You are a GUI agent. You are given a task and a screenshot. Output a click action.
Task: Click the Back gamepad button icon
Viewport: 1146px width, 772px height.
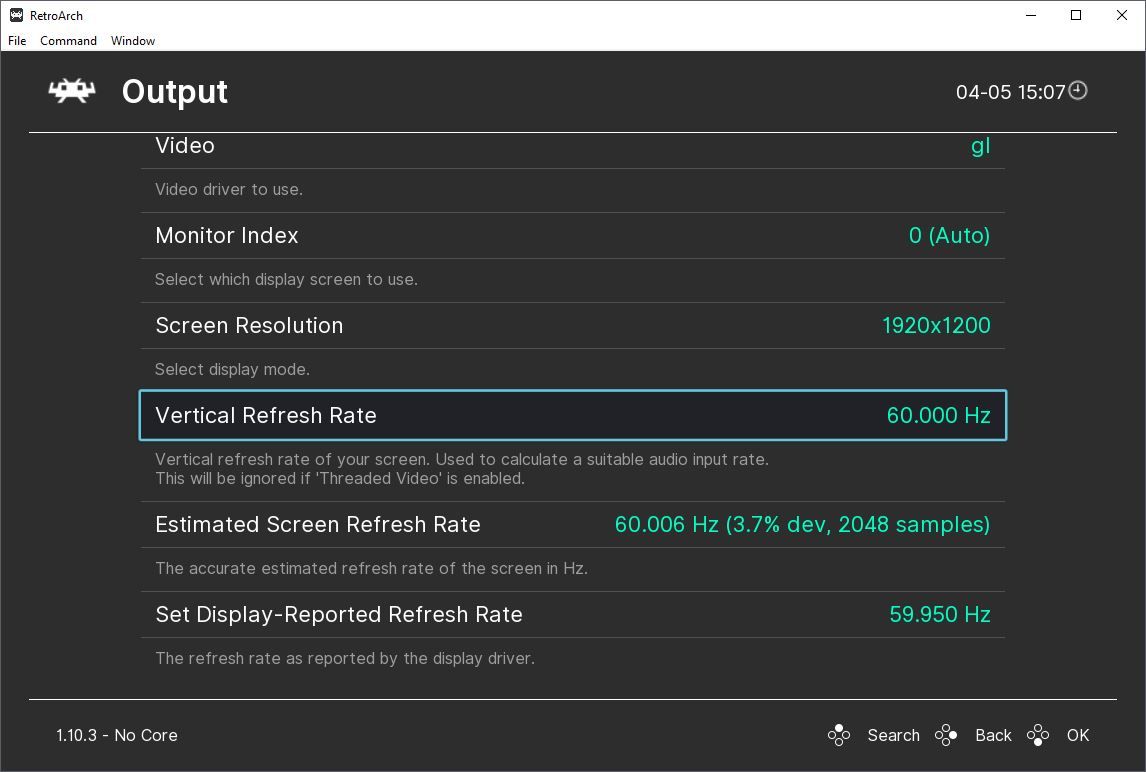click(946, 735)
